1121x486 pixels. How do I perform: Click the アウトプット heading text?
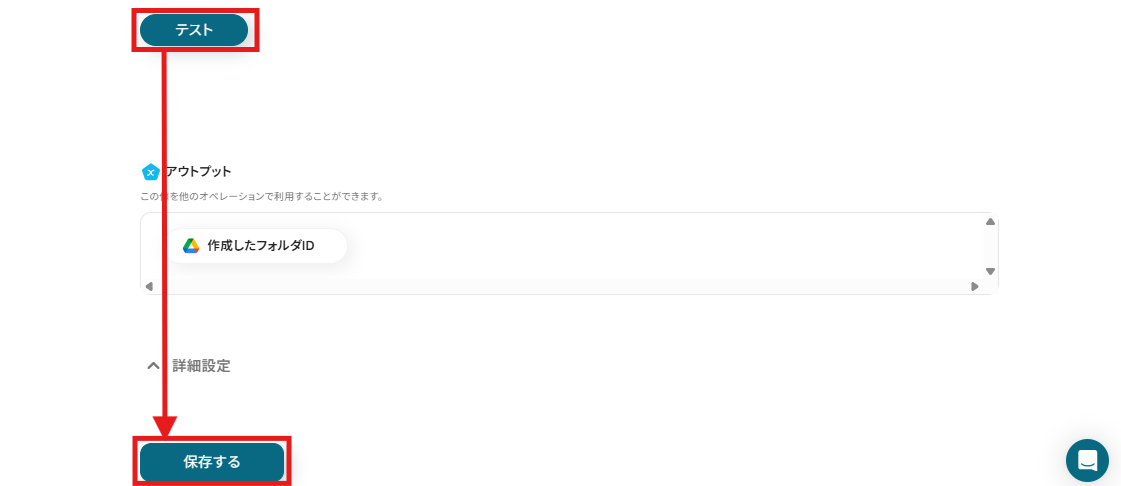(198, 172)
